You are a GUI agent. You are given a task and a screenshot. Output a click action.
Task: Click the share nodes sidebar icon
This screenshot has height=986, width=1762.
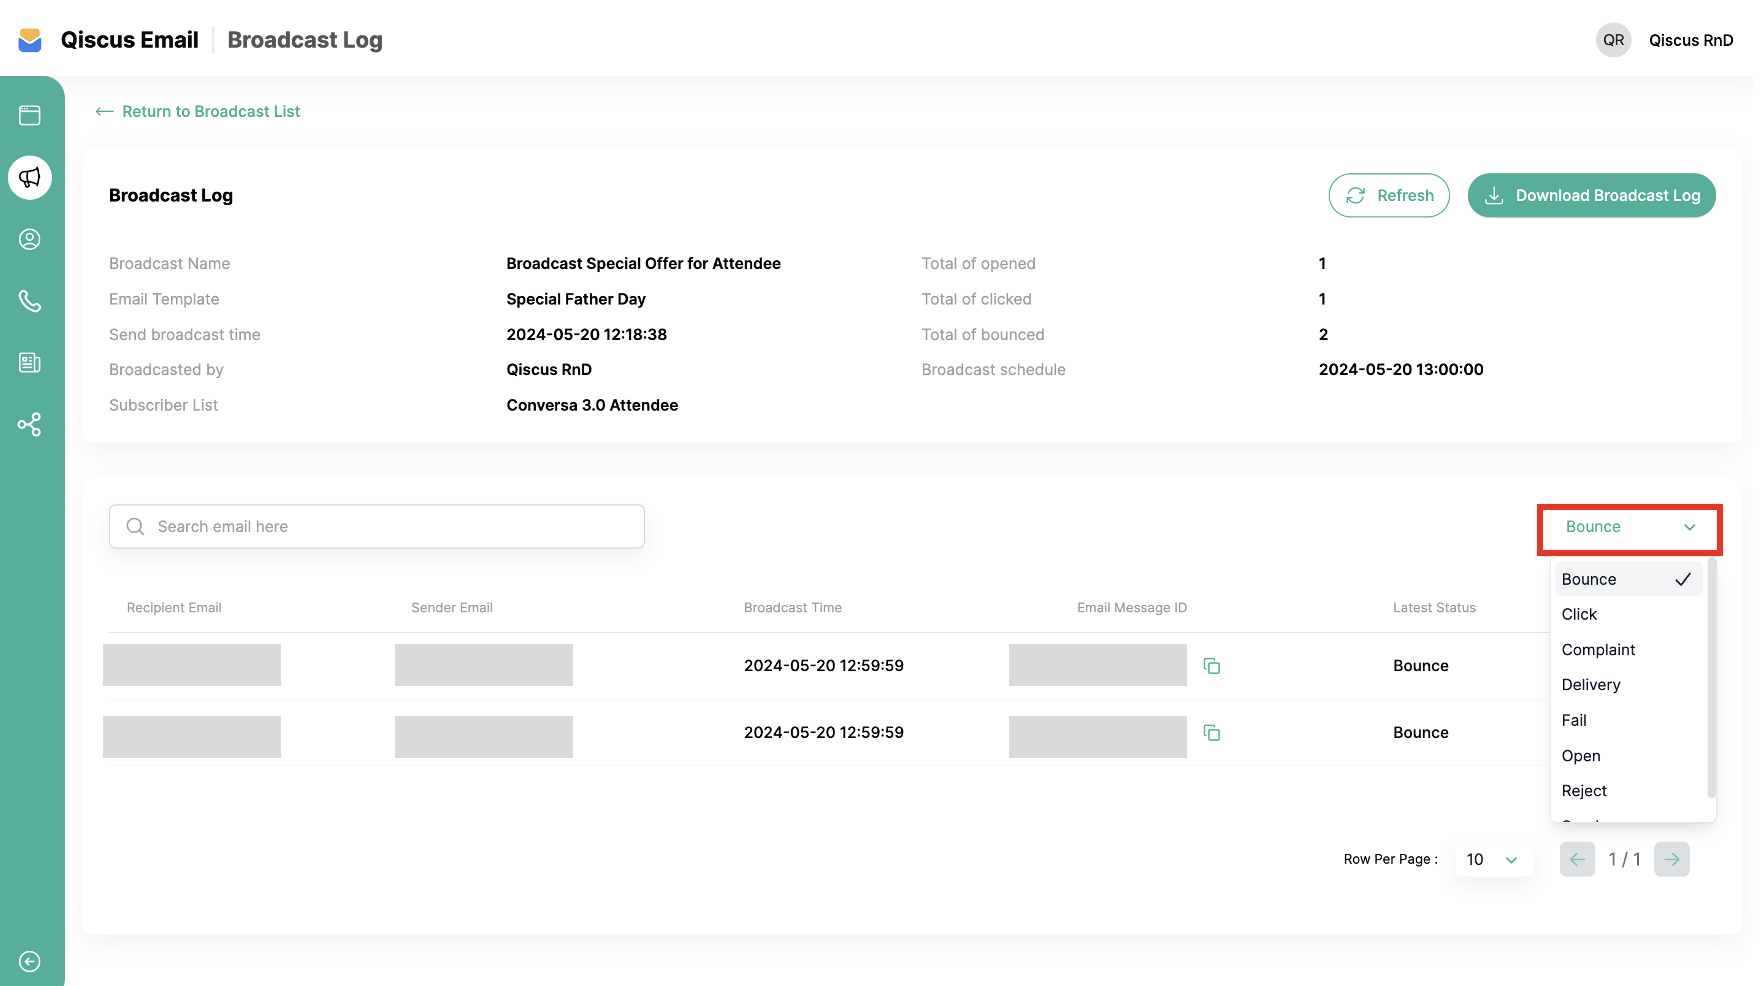(x=30, y=425)
